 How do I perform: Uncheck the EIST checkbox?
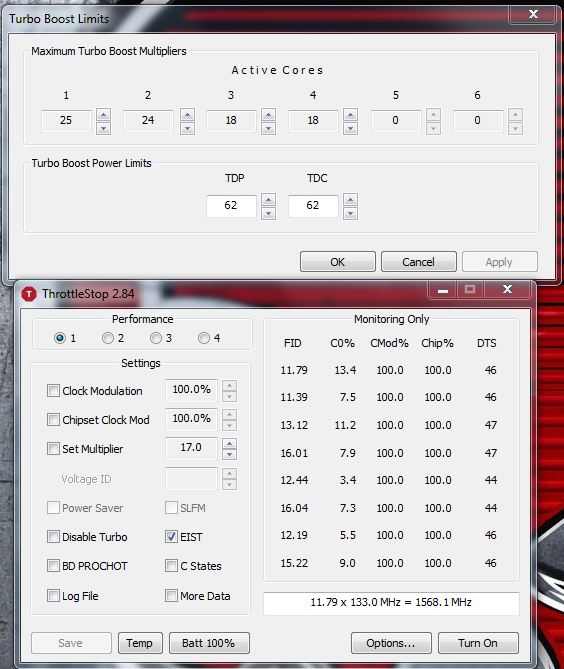(x=171, y=536)
